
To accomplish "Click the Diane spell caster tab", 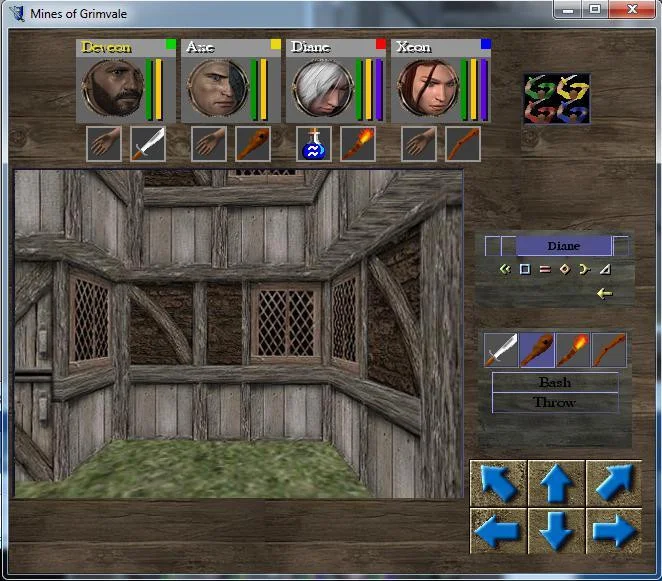I will coord(564,246).
